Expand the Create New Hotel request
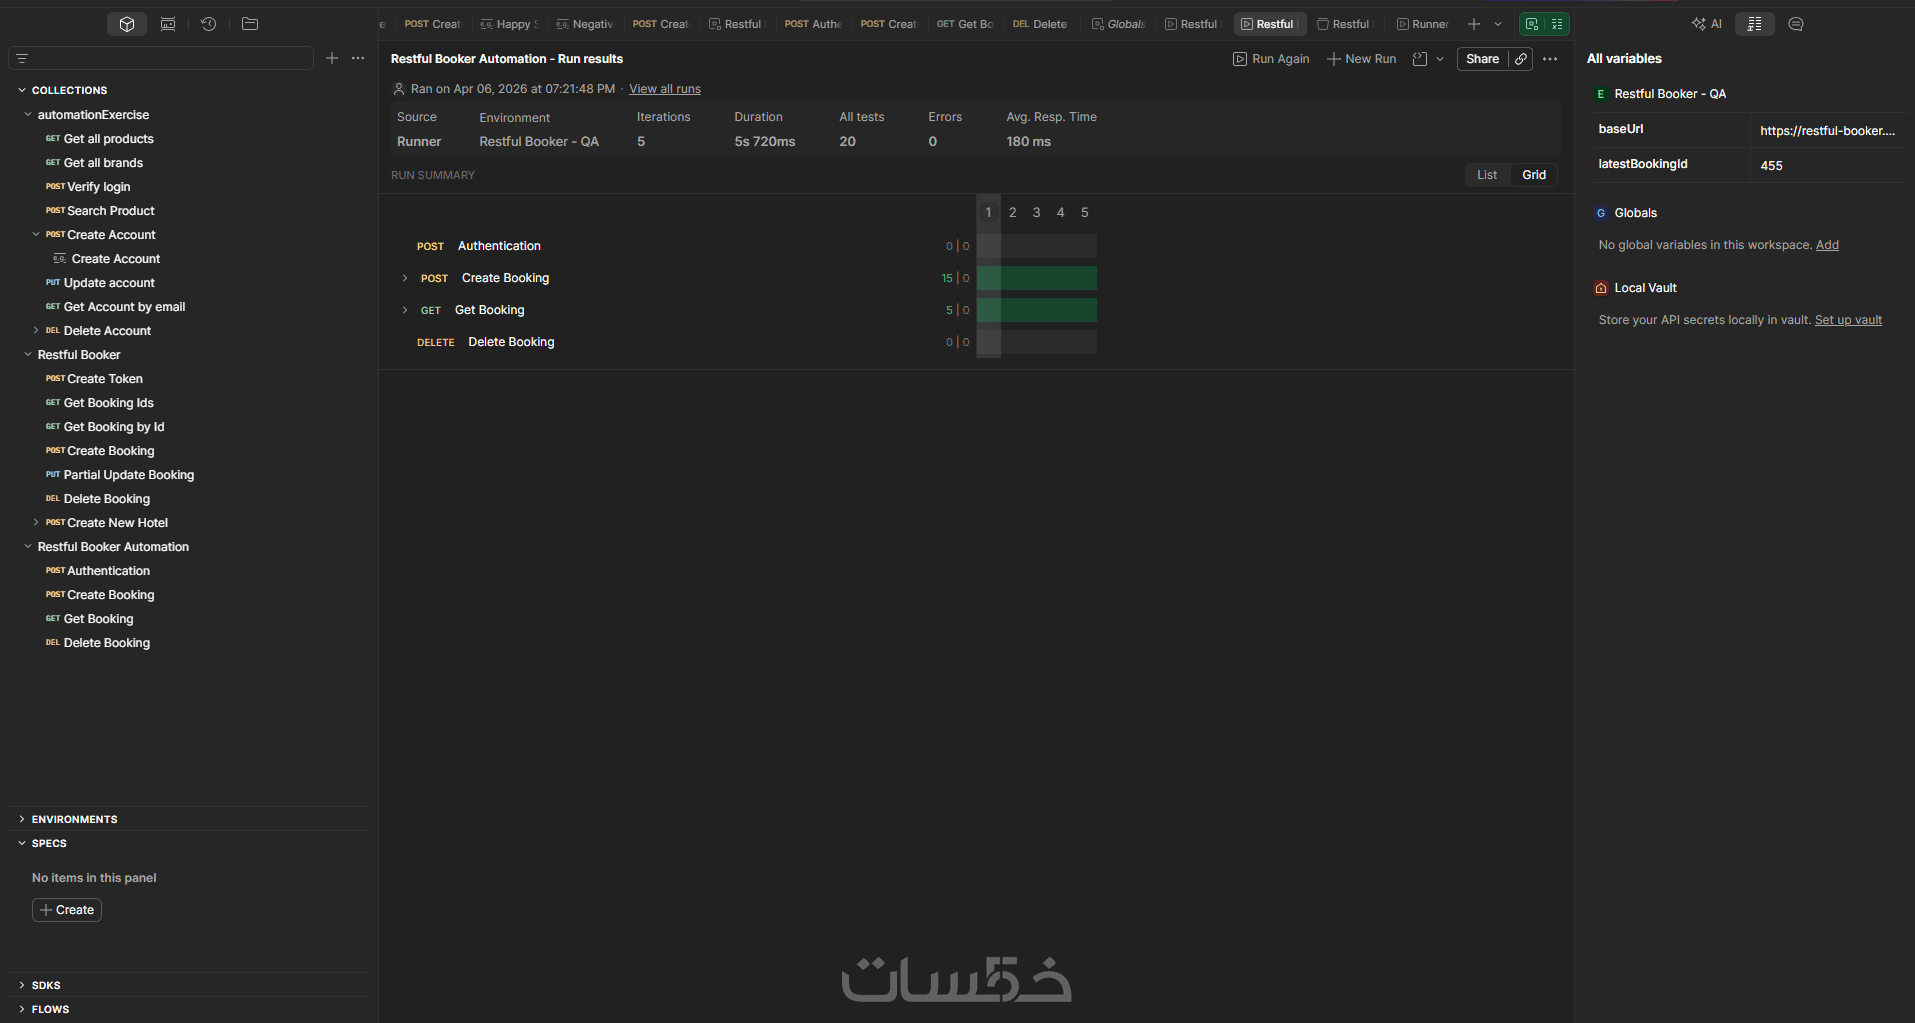Image resolution: width=1915 pixels, height=1023 pixels. (x=36, y=523)
